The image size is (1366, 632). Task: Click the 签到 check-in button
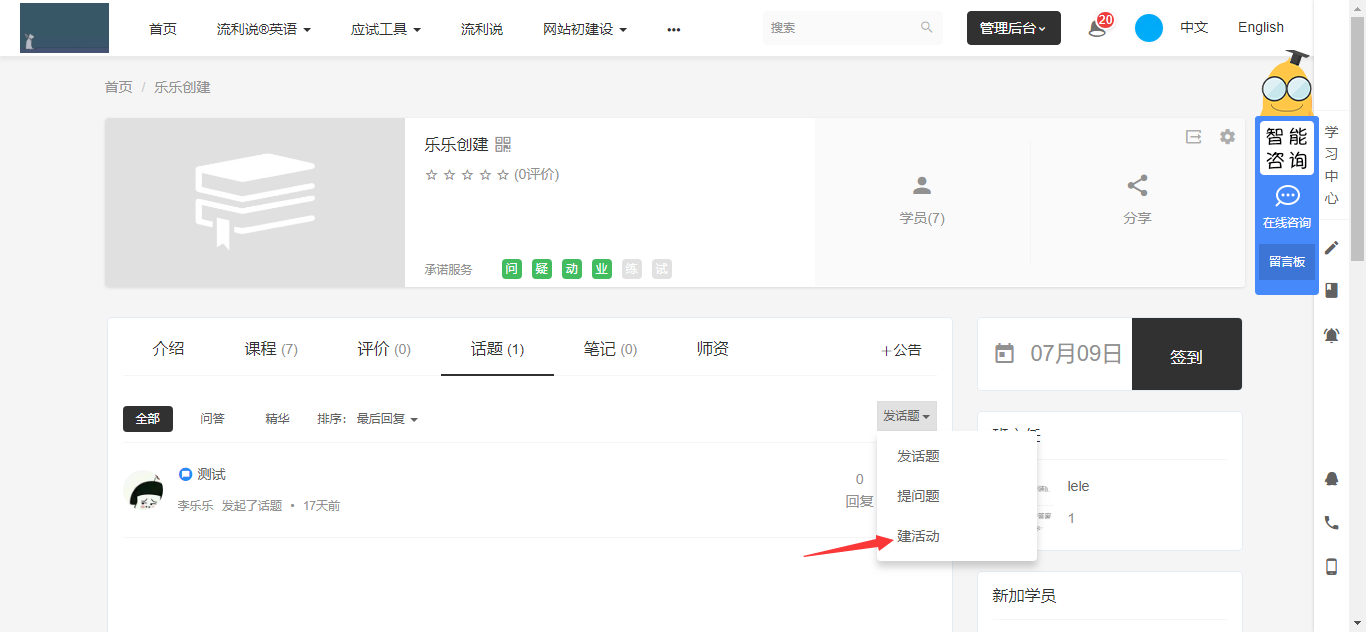point(1186,355)
